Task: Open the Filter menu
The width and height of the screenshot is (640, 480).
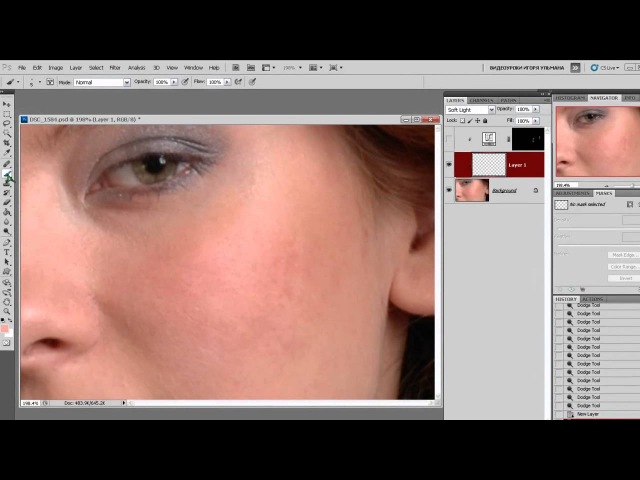Action: coord(115,68)
